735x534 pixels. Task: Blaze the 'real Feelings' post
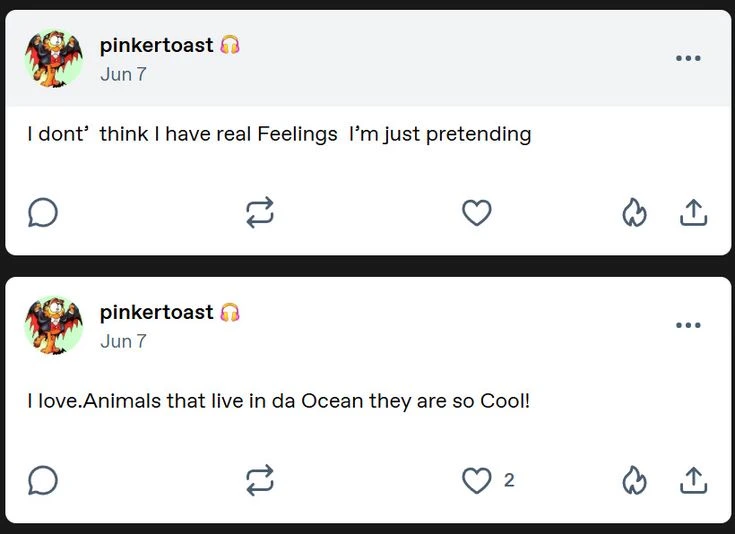point(635,212)
